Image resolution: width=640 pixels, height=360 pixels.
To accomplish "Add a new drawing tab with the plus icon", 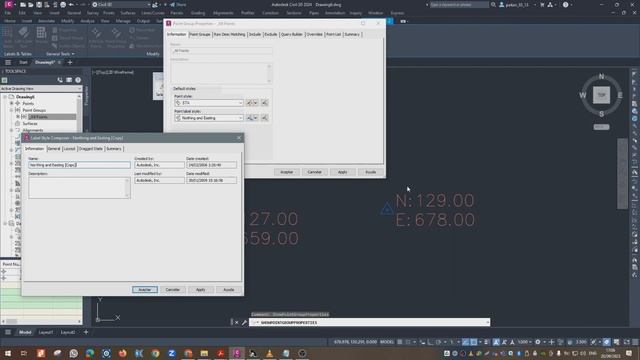I will pos(70,62).
